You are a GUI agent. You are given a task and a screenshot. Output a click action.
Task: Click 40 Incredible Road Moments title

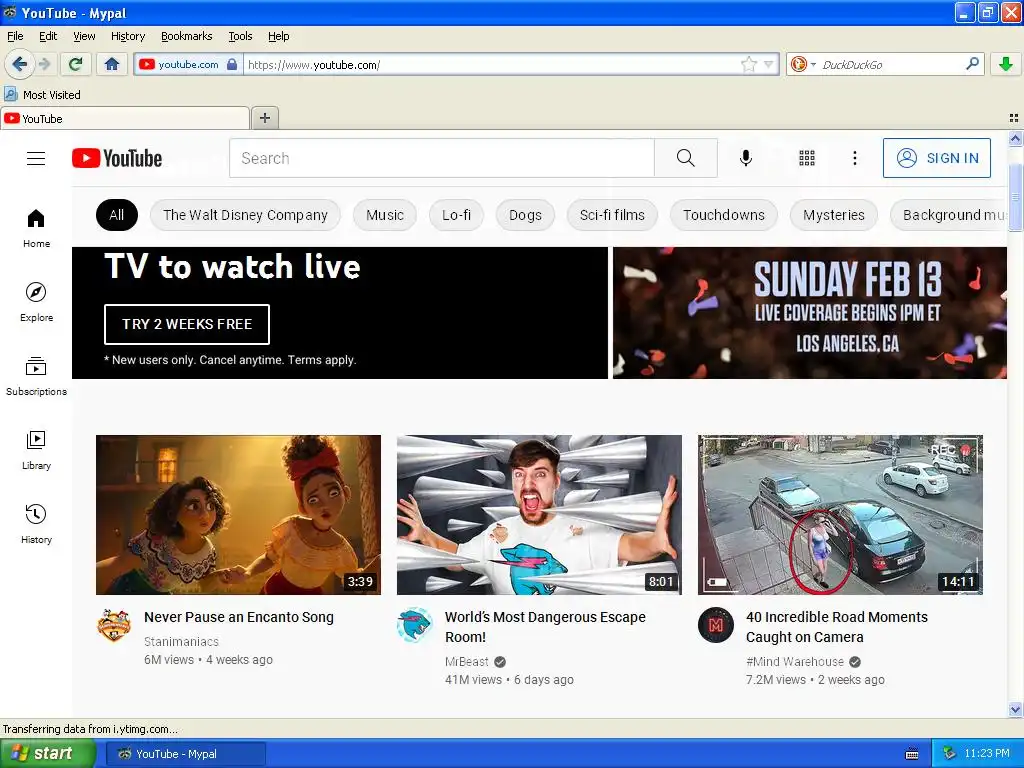(x=837, y=627)
